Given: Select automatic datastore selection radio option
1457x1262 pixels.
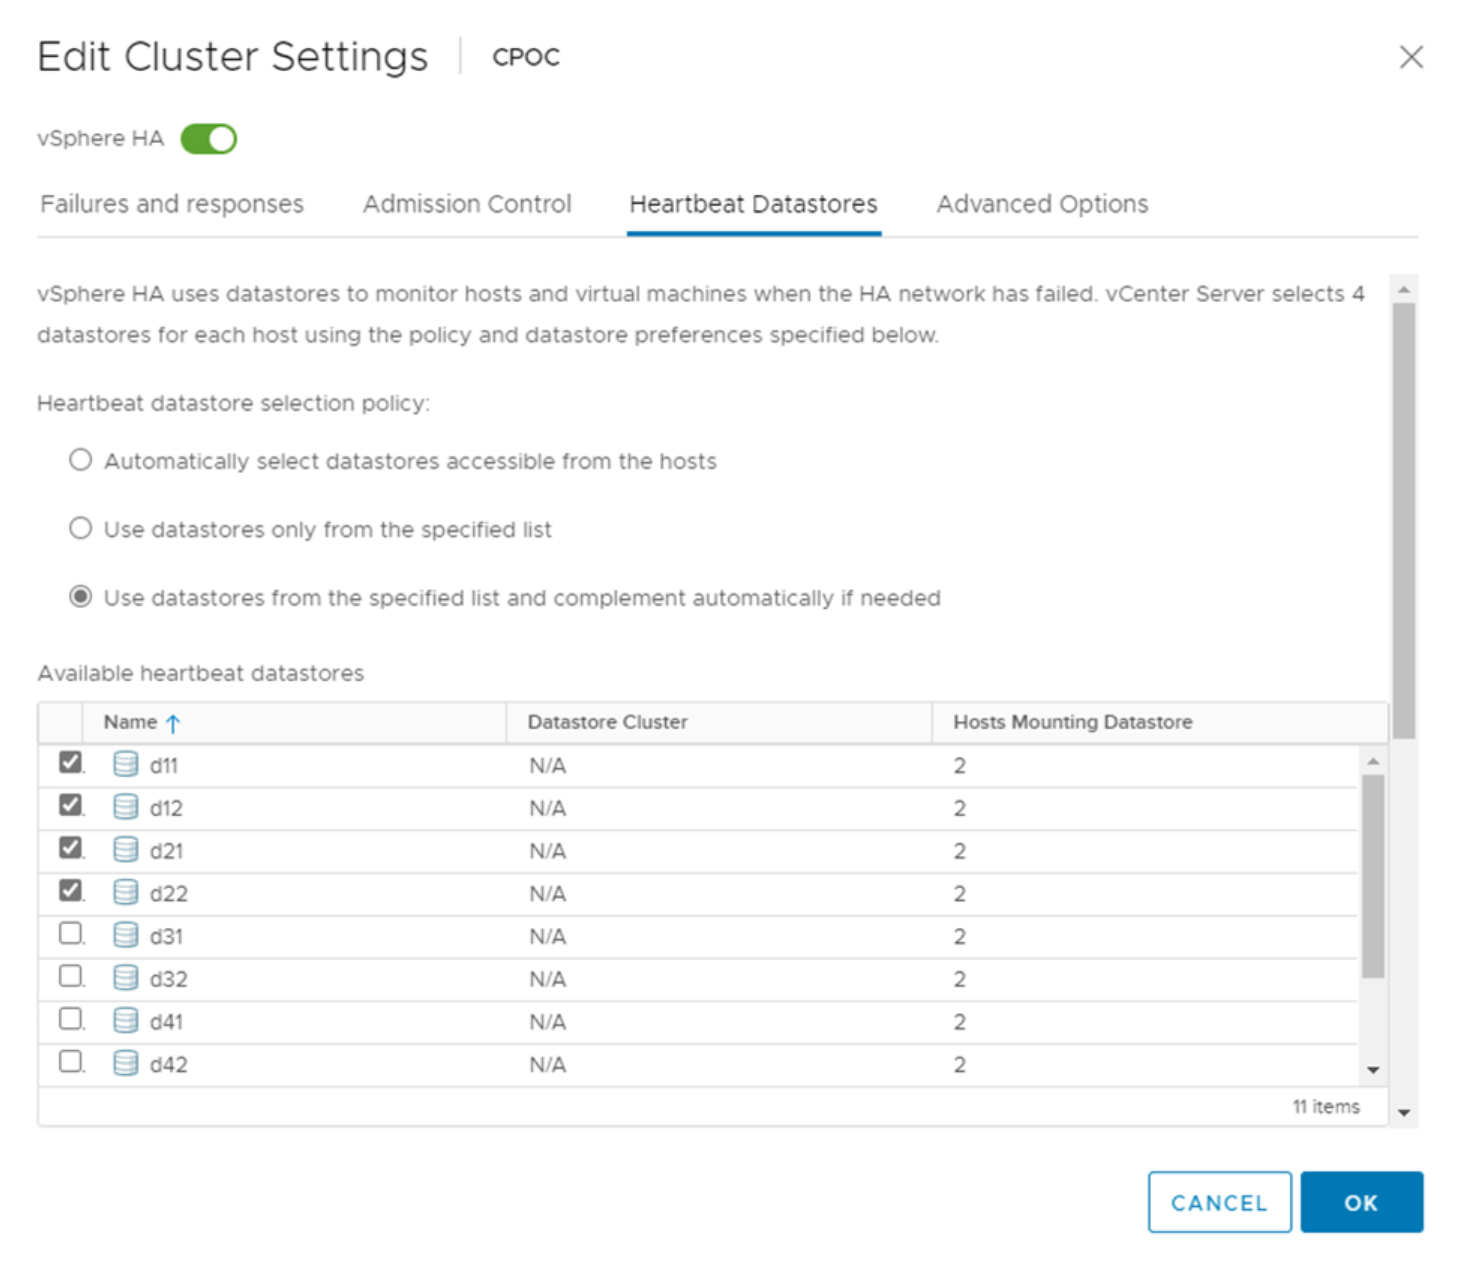Looking at the screenshot, I should pos(80,460).
